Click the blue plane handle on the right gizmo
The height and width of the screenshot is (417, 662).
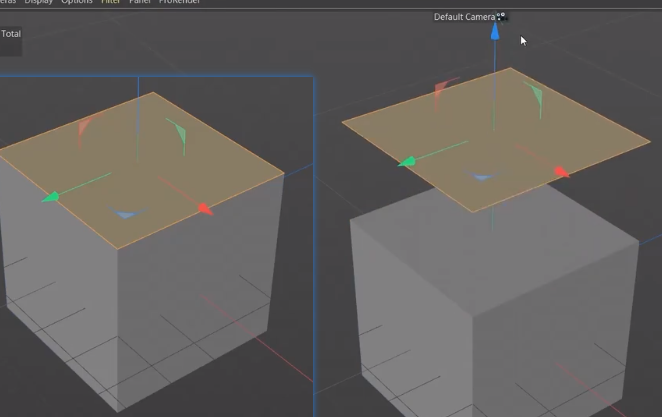pos(482,176)
